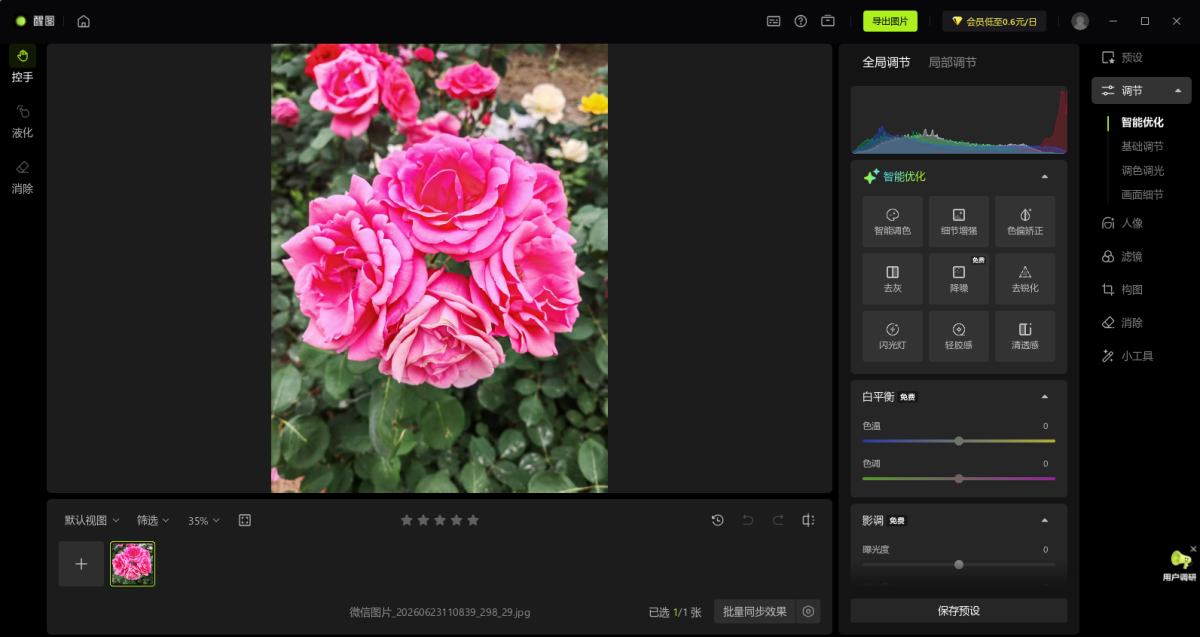This screenshot has width=1200, height=637.
Task: Apply 闪光灯 flash effect
Action: (892, 336)
